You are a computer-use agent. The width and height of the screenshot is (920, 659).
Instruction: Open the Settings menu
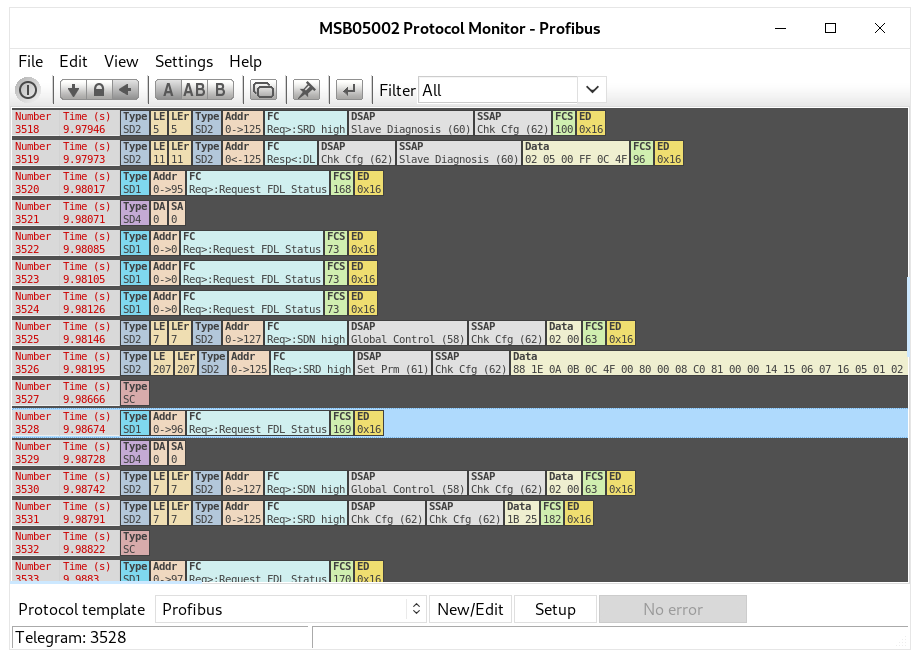pyautogui.click(x=184, y=62)
